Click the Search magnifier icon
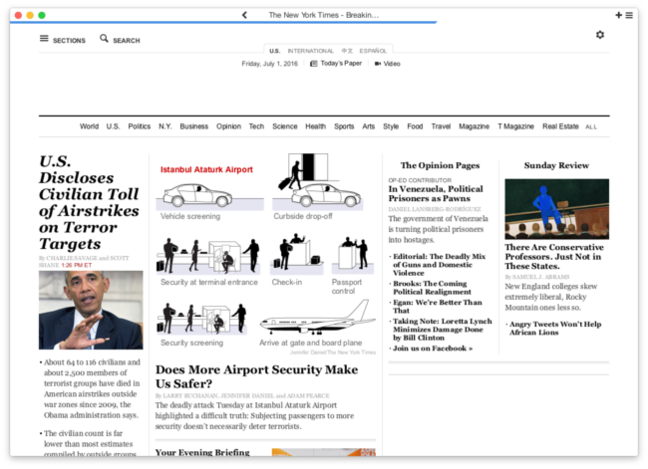 tap(104, 38)
